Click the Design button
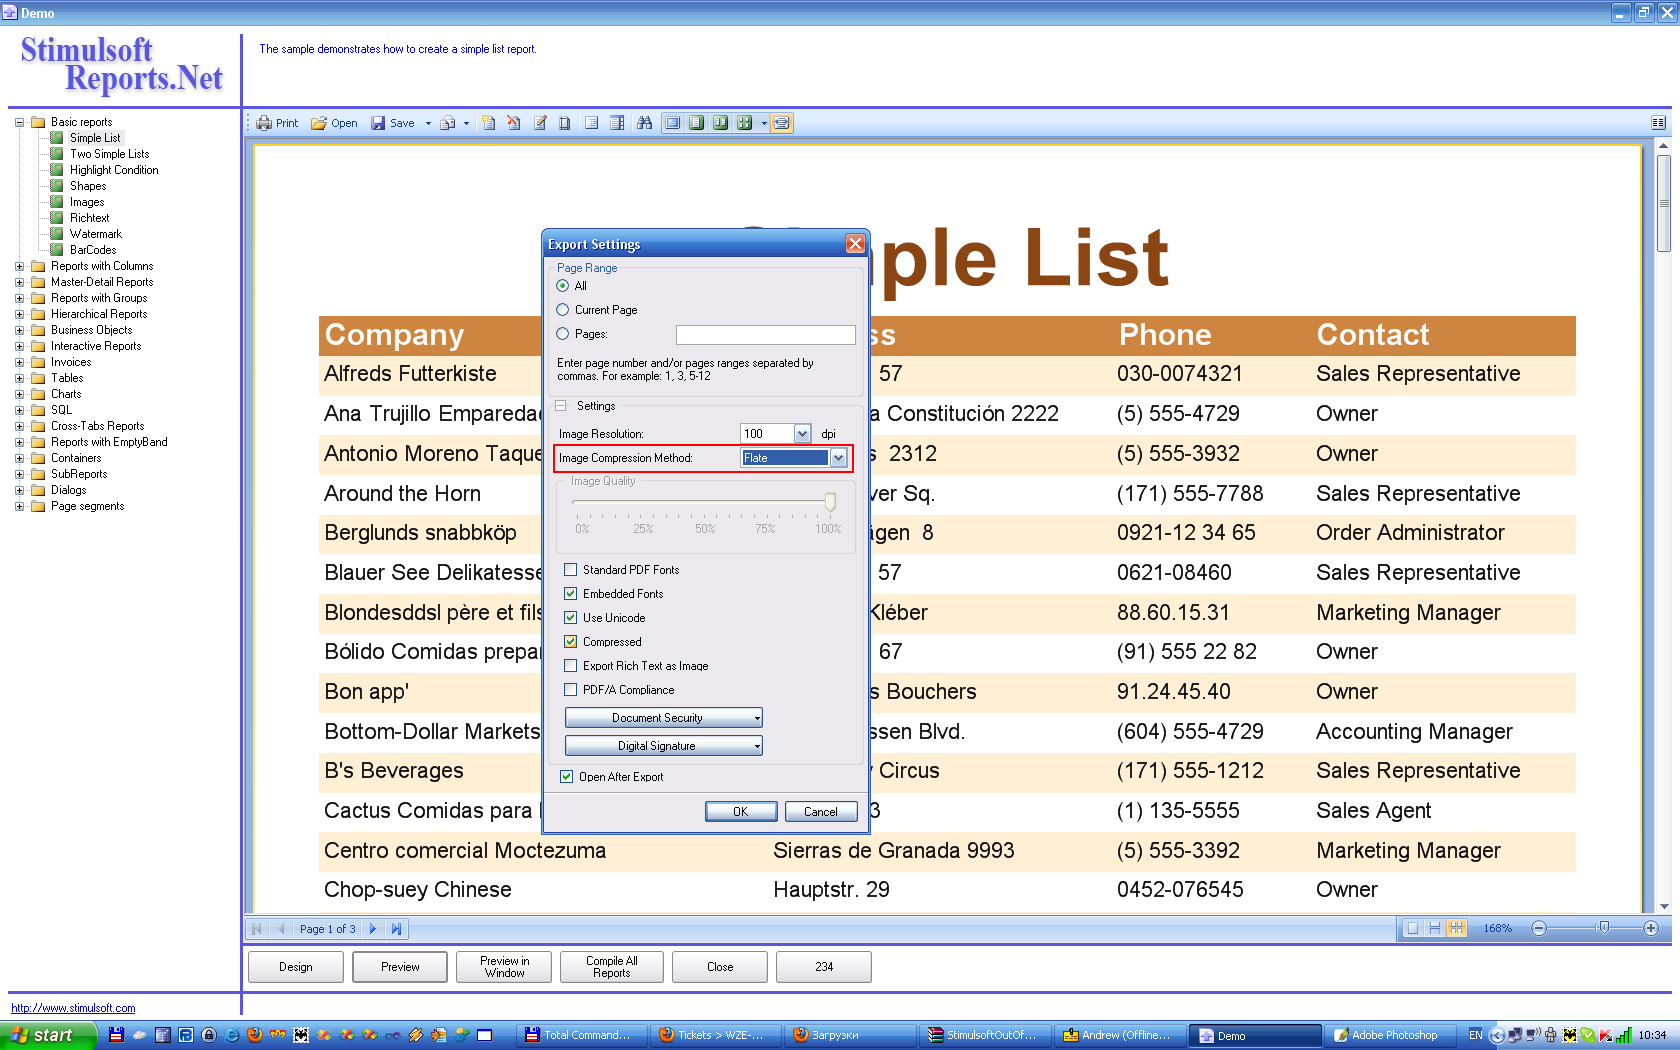Image resolution: width=1680 pixels, height=1050 pixels. [x=296, y=967]
